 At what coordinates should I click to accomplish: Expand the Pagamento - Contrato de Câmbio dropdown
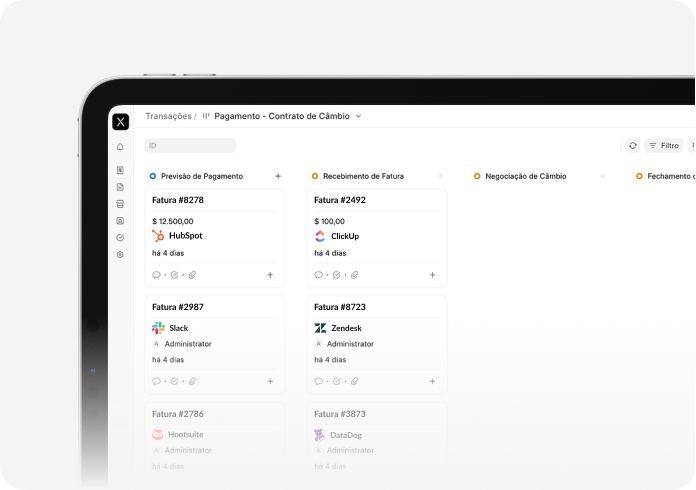click(x=359, y=116)
